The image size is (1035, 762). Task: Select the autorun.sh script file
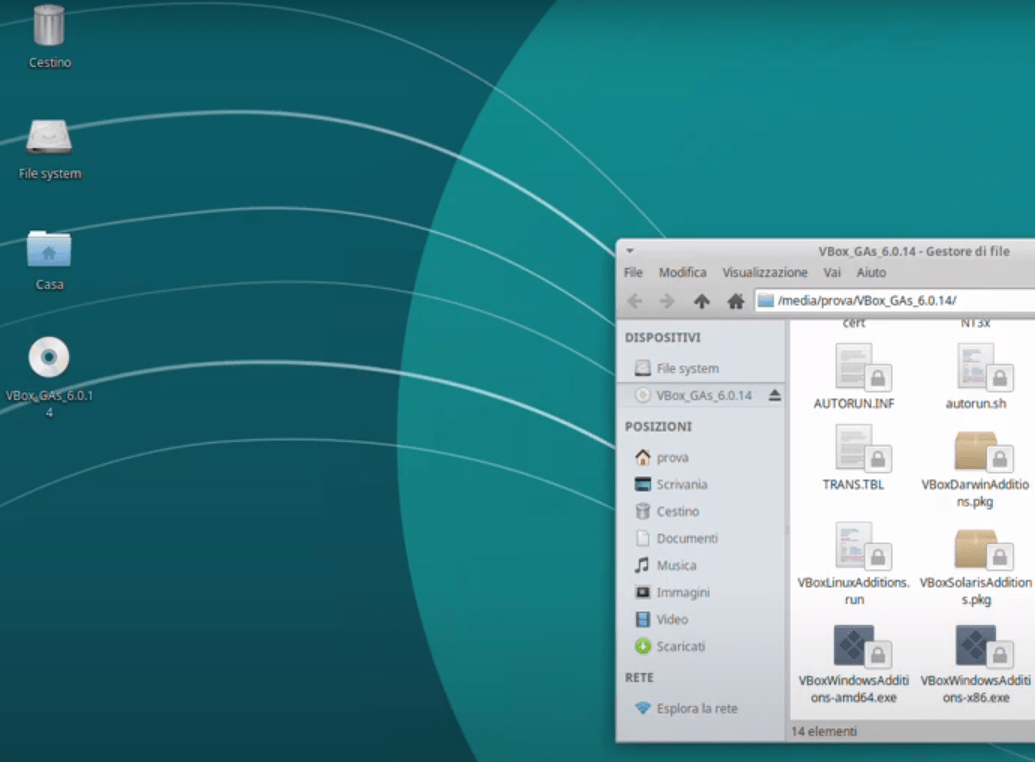(976, 368)
